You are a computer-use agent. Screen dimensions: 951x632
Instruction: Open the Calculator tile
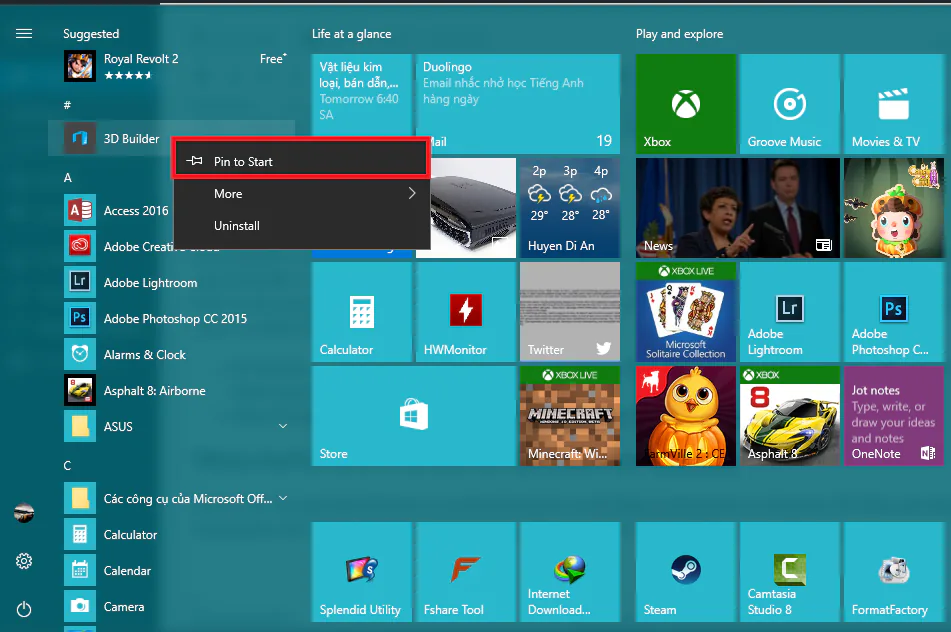(x=361, y=312)
